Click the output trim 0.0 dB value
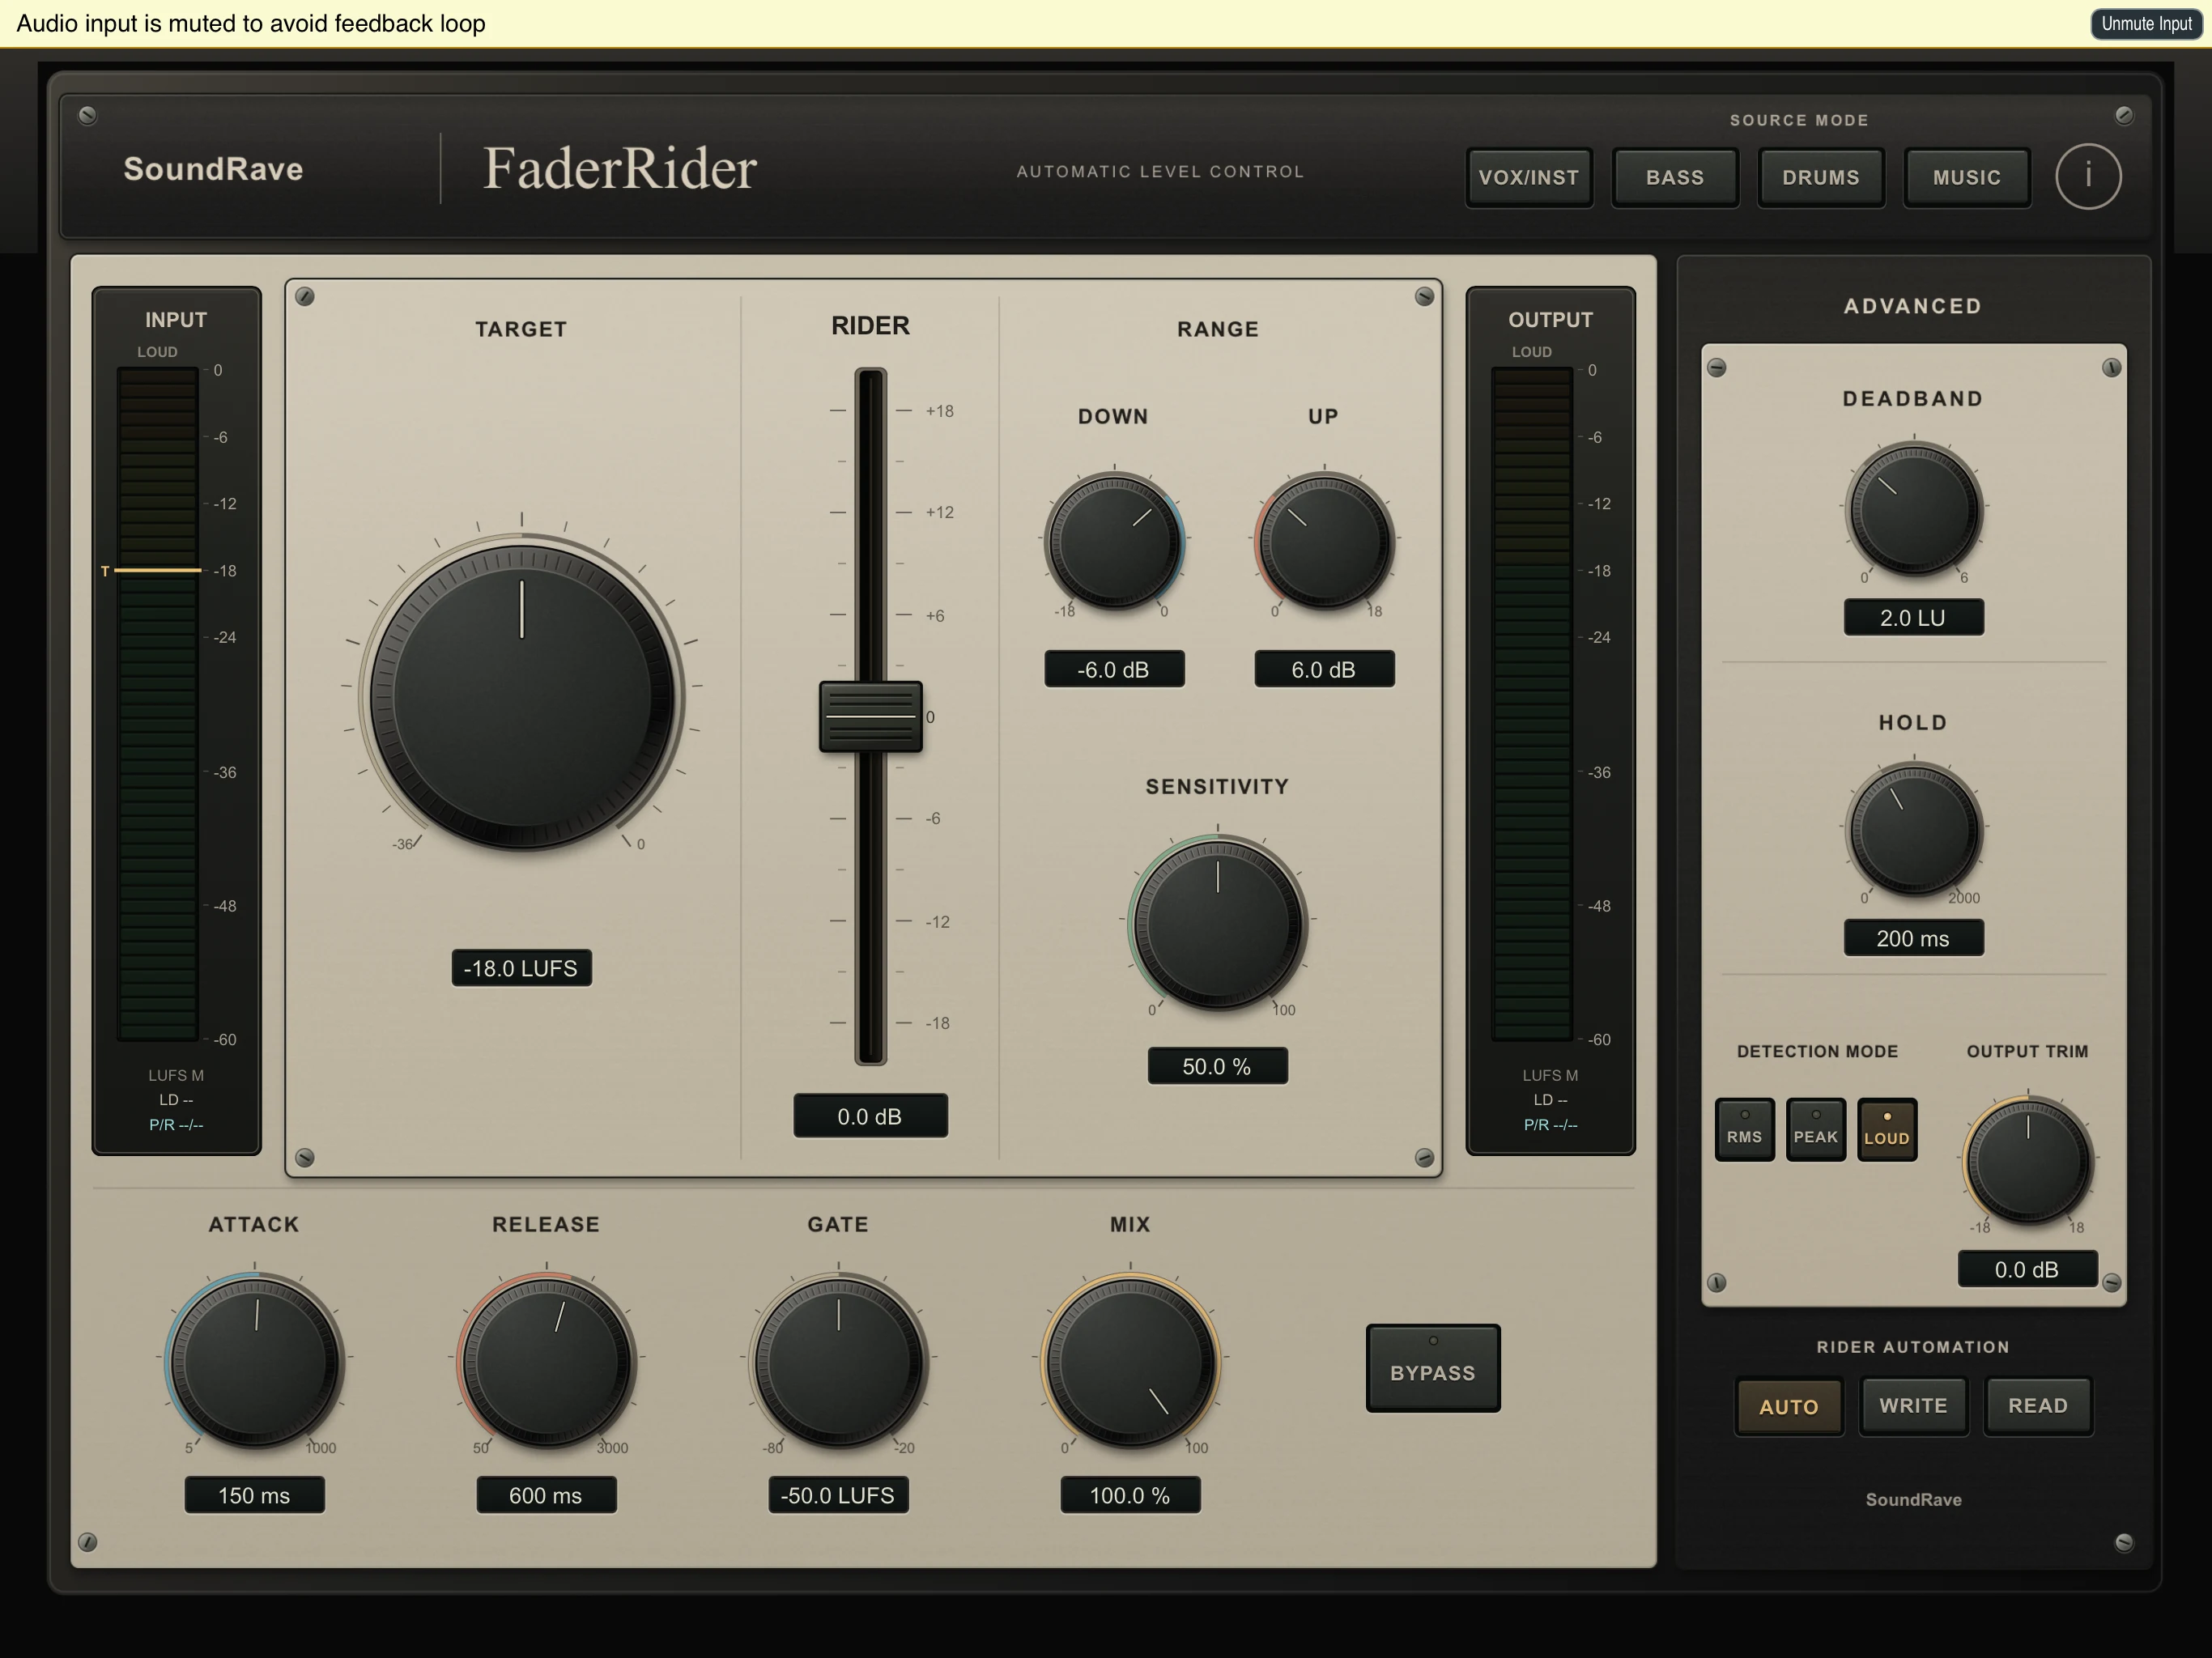 tap(2027, 1269)
